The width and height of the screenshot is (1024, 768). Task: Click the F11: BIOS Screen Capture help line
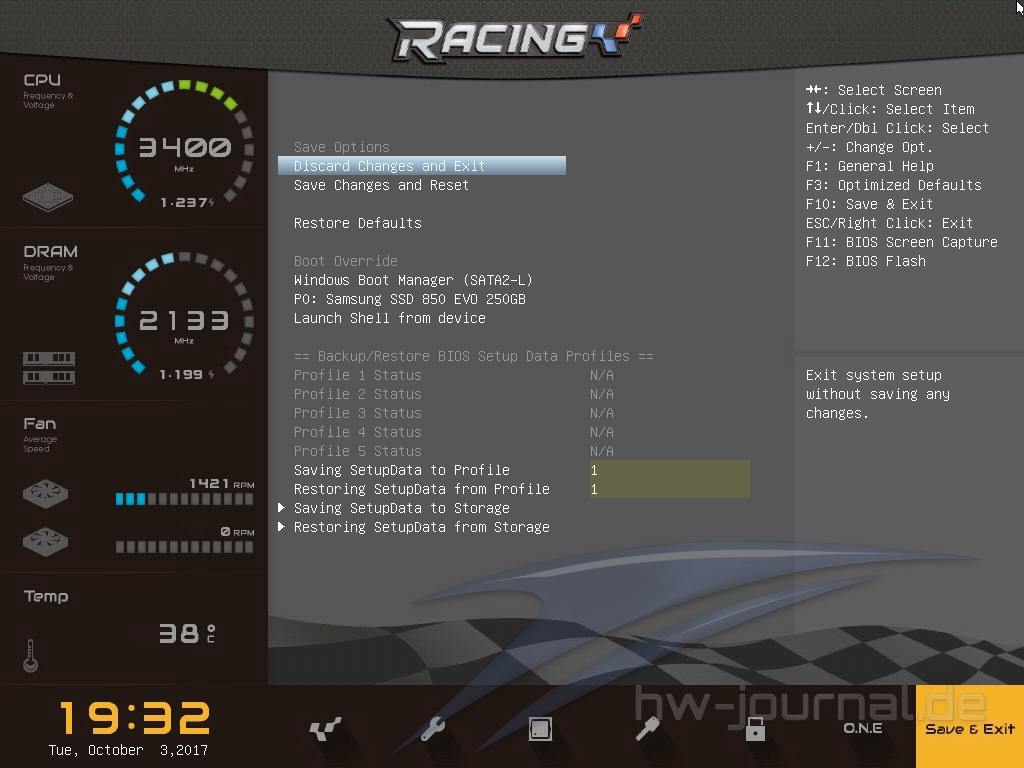[x=901, y=242]
